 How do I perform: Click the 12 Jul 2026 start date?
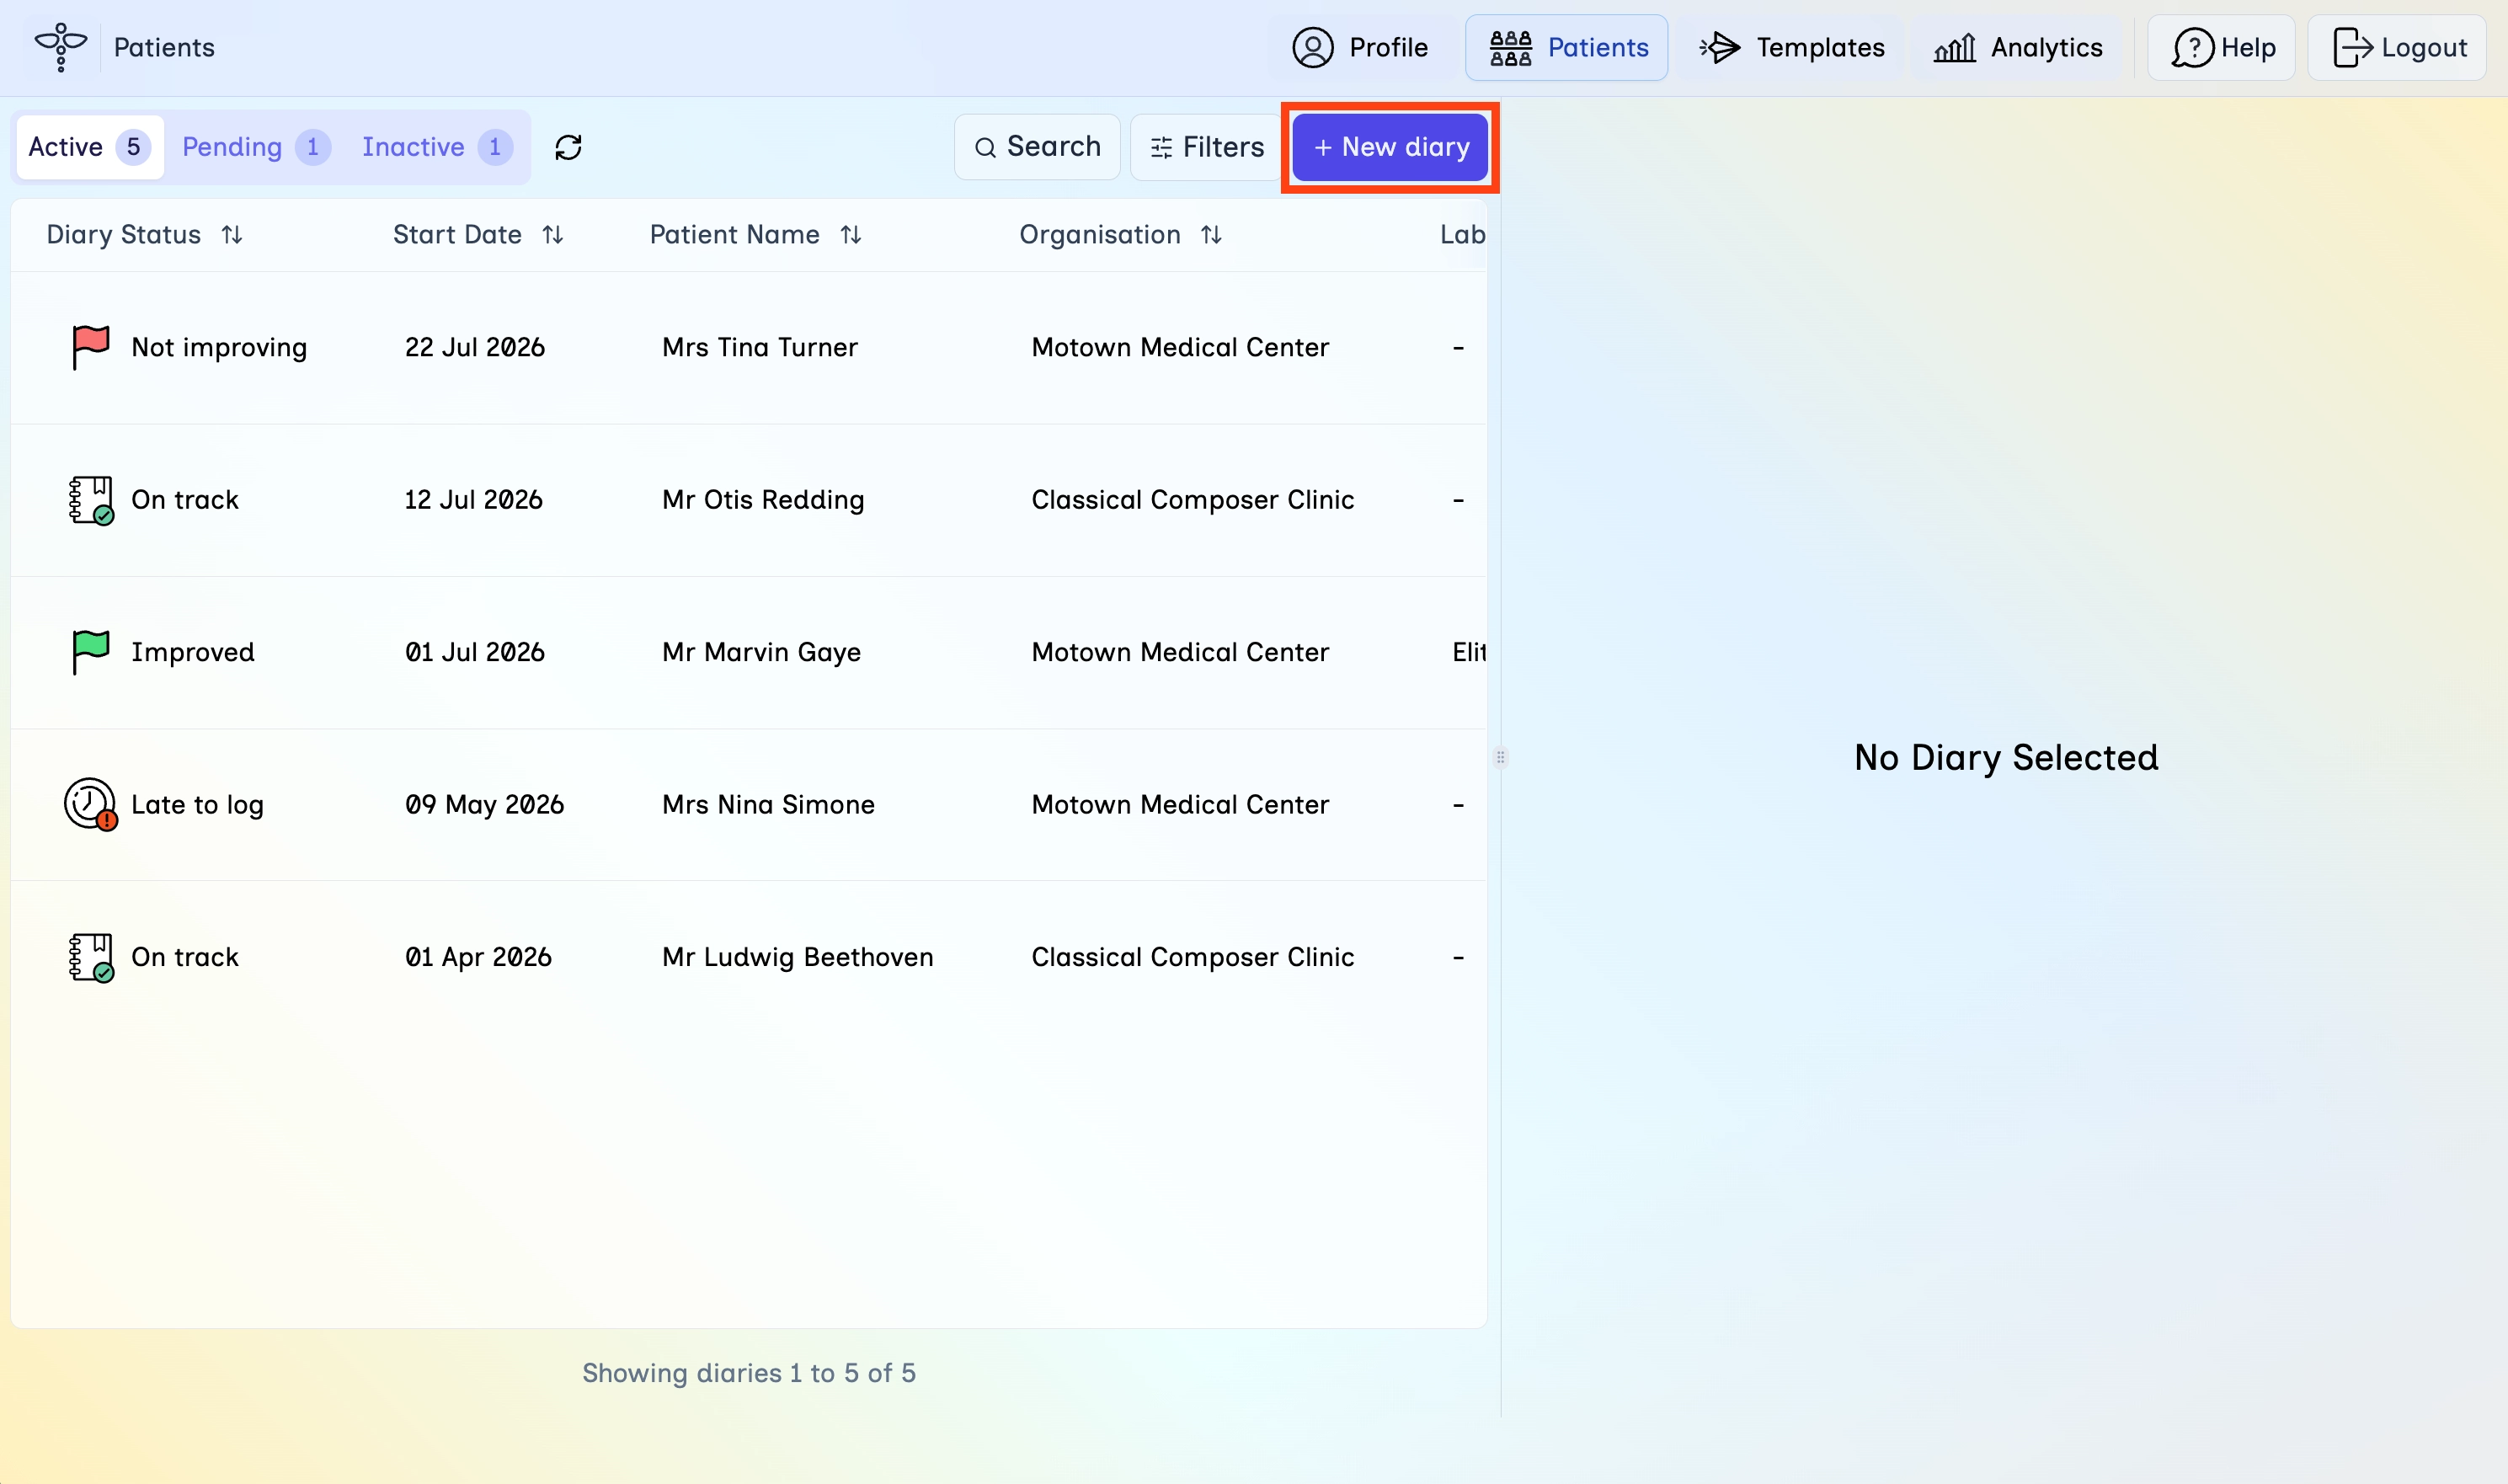[474, 500]
